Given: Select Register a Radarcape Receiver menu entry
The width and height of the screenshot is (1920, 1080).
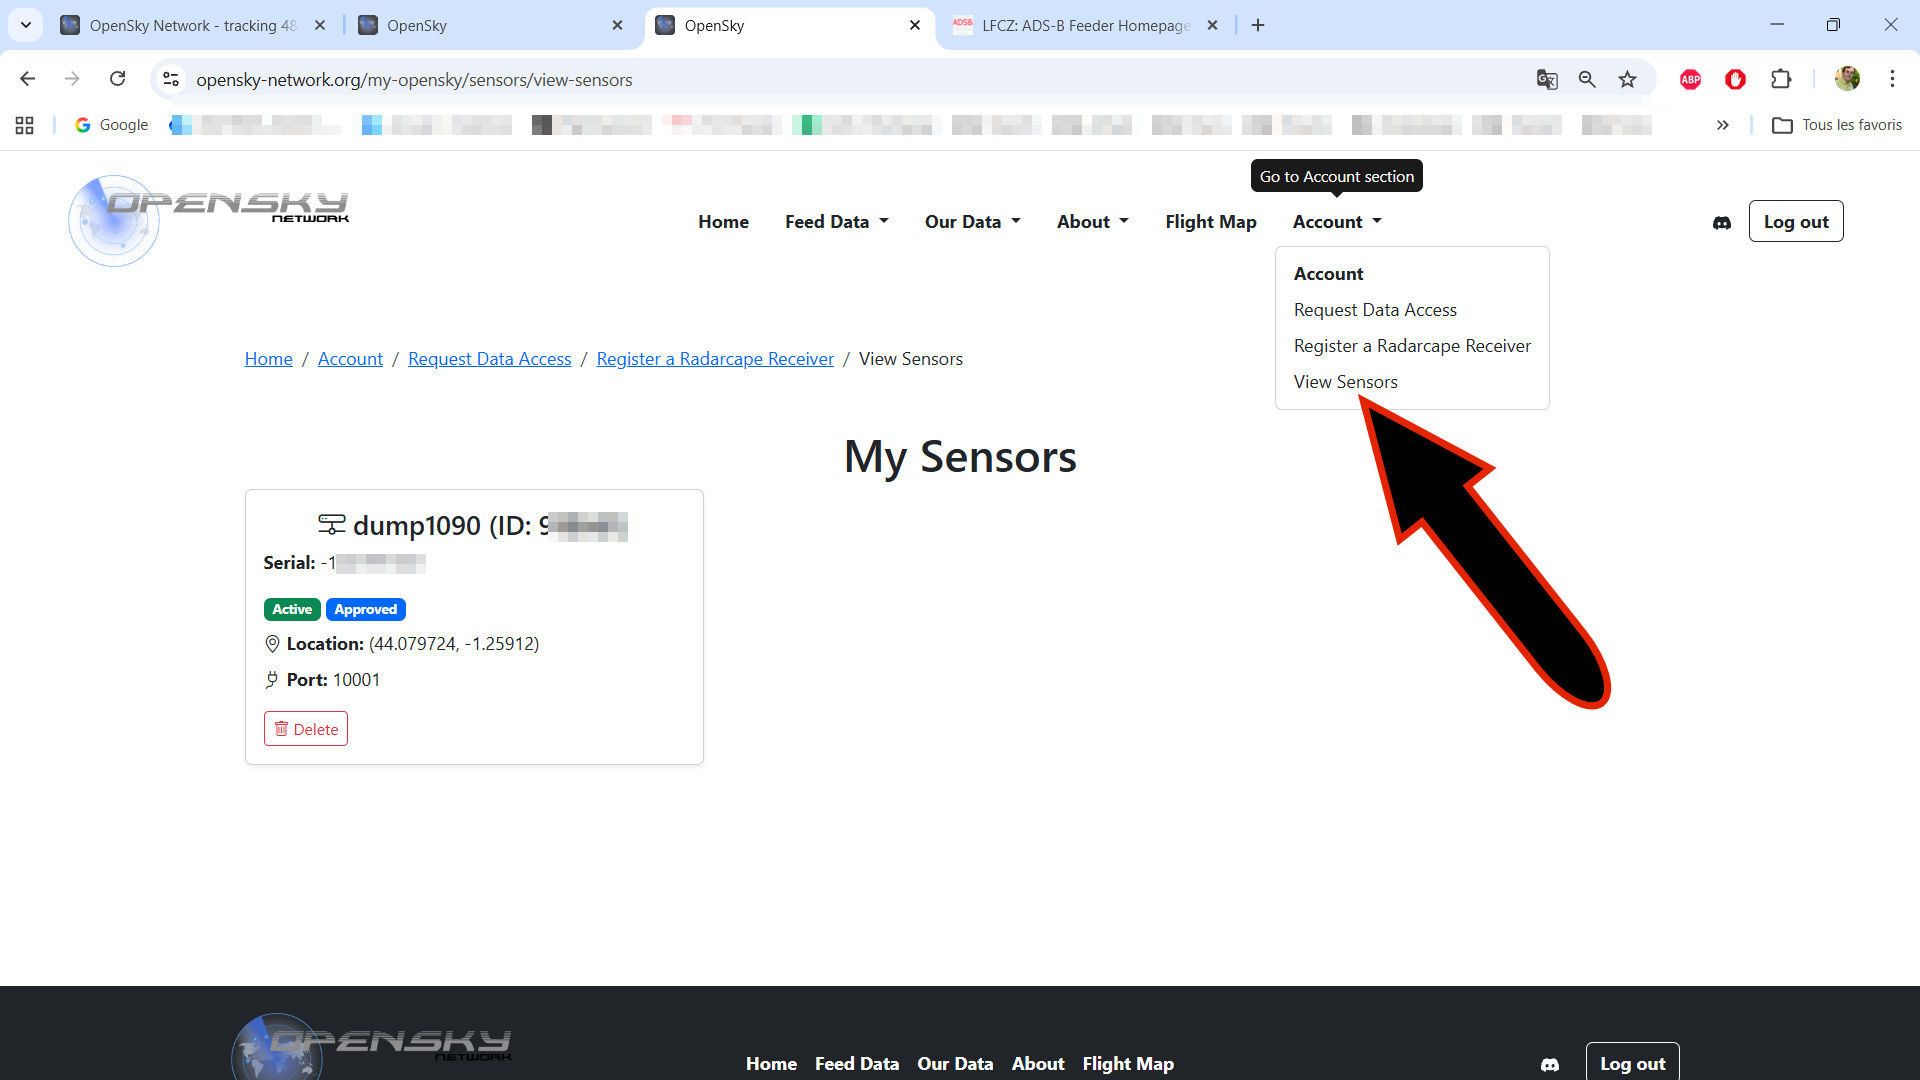Looking at the screenshot, I should click(x=1412, y=346).
